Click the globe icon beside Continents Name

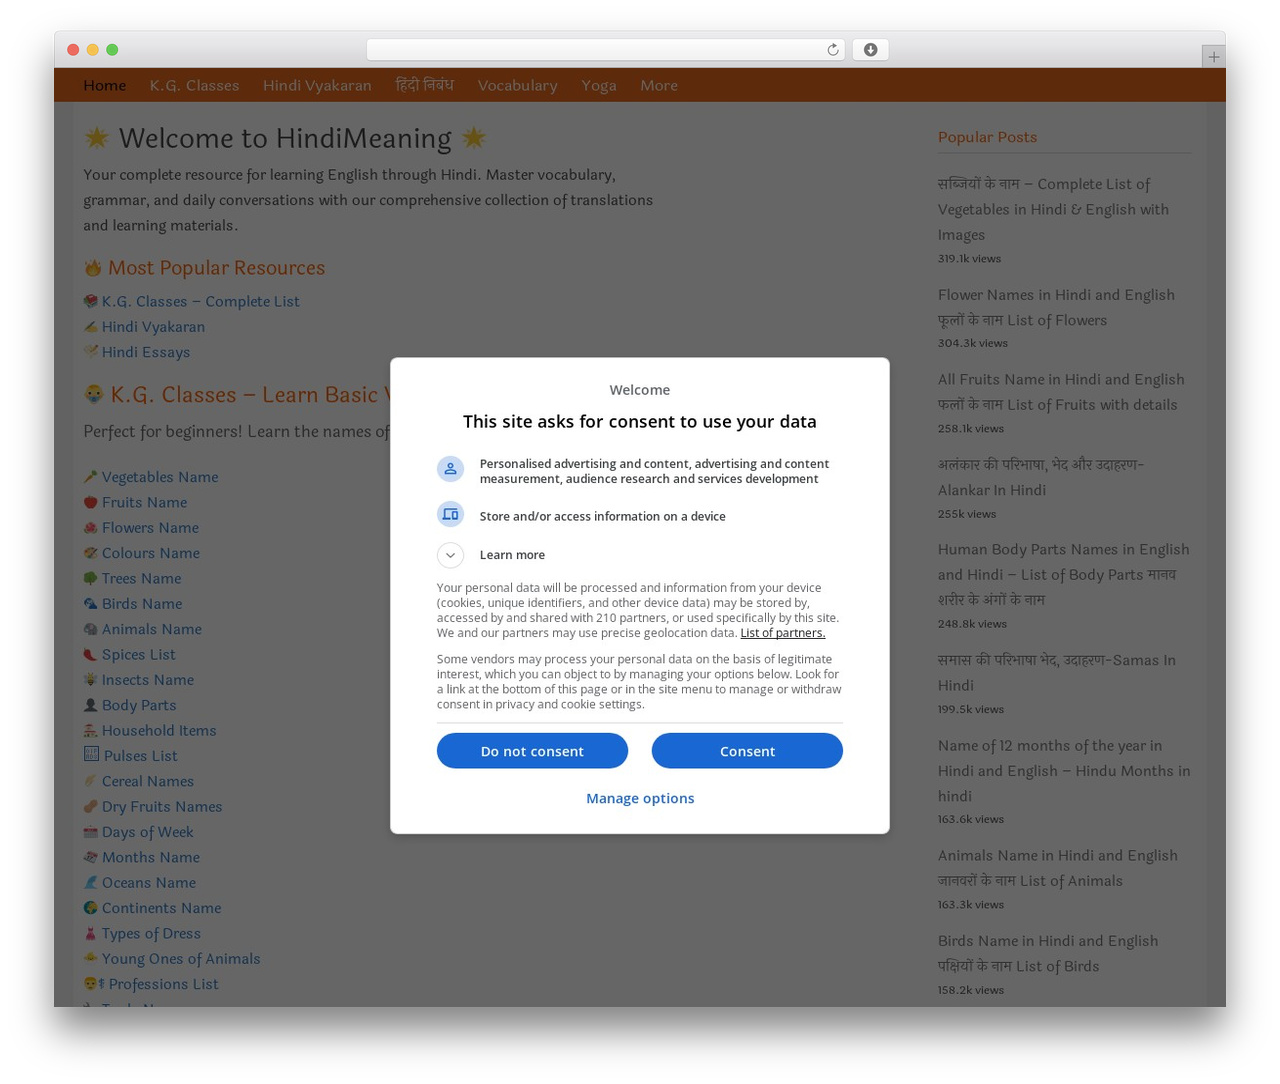90,908
